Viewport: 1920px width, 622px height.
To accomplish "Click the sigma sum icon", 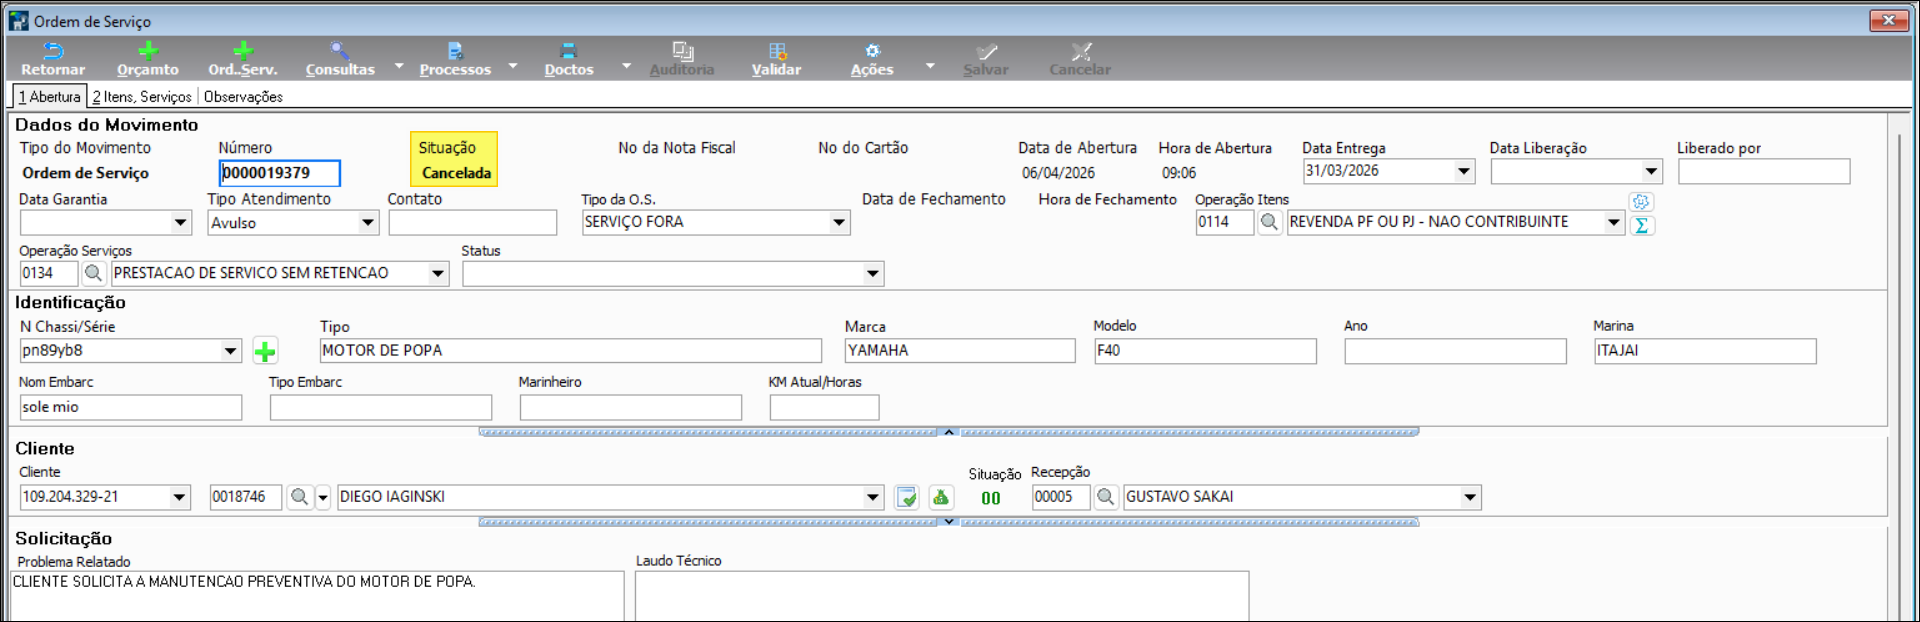I will [1641, 226].
